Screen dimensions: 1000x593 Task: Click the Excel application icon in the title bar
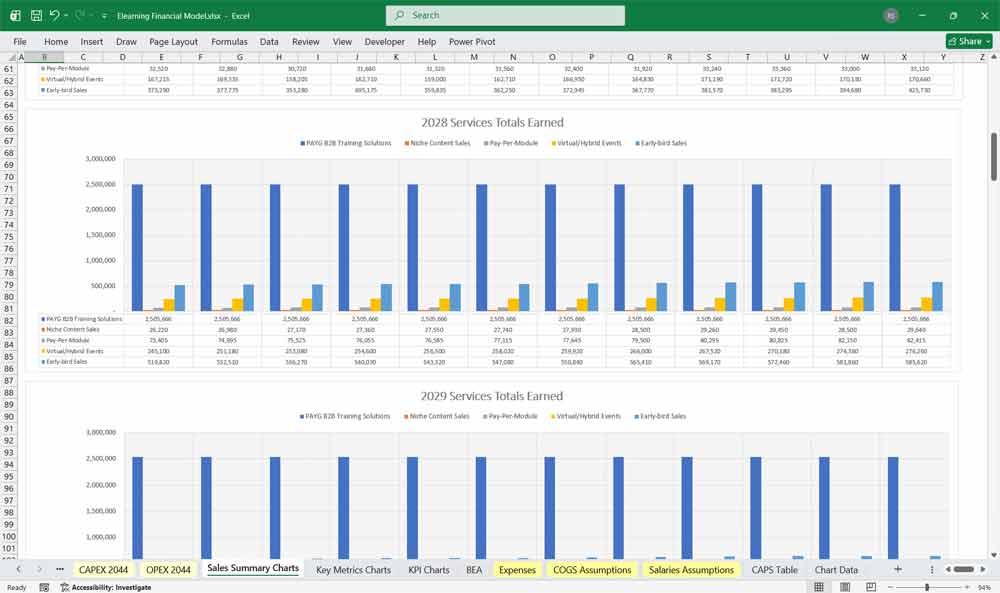pyautogui.click(x=13, y=15)
